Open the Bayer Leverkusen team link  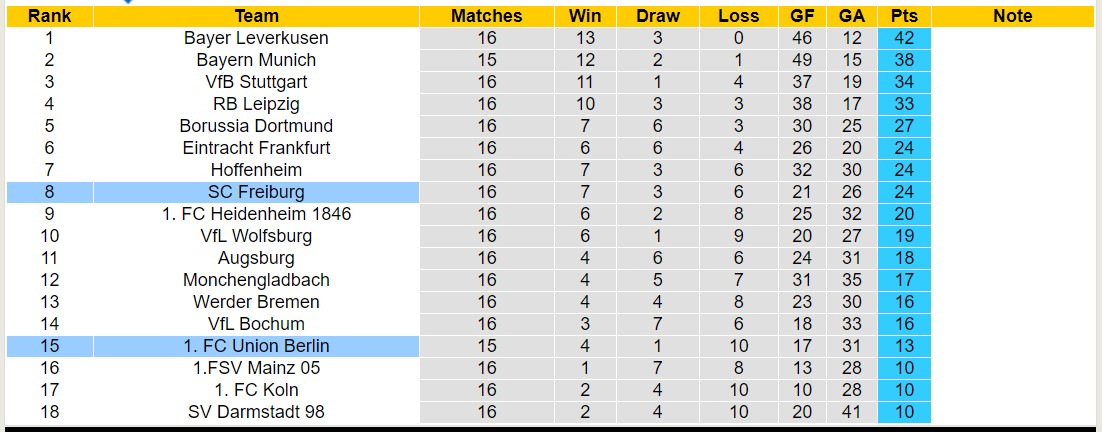tap(256, 38)
